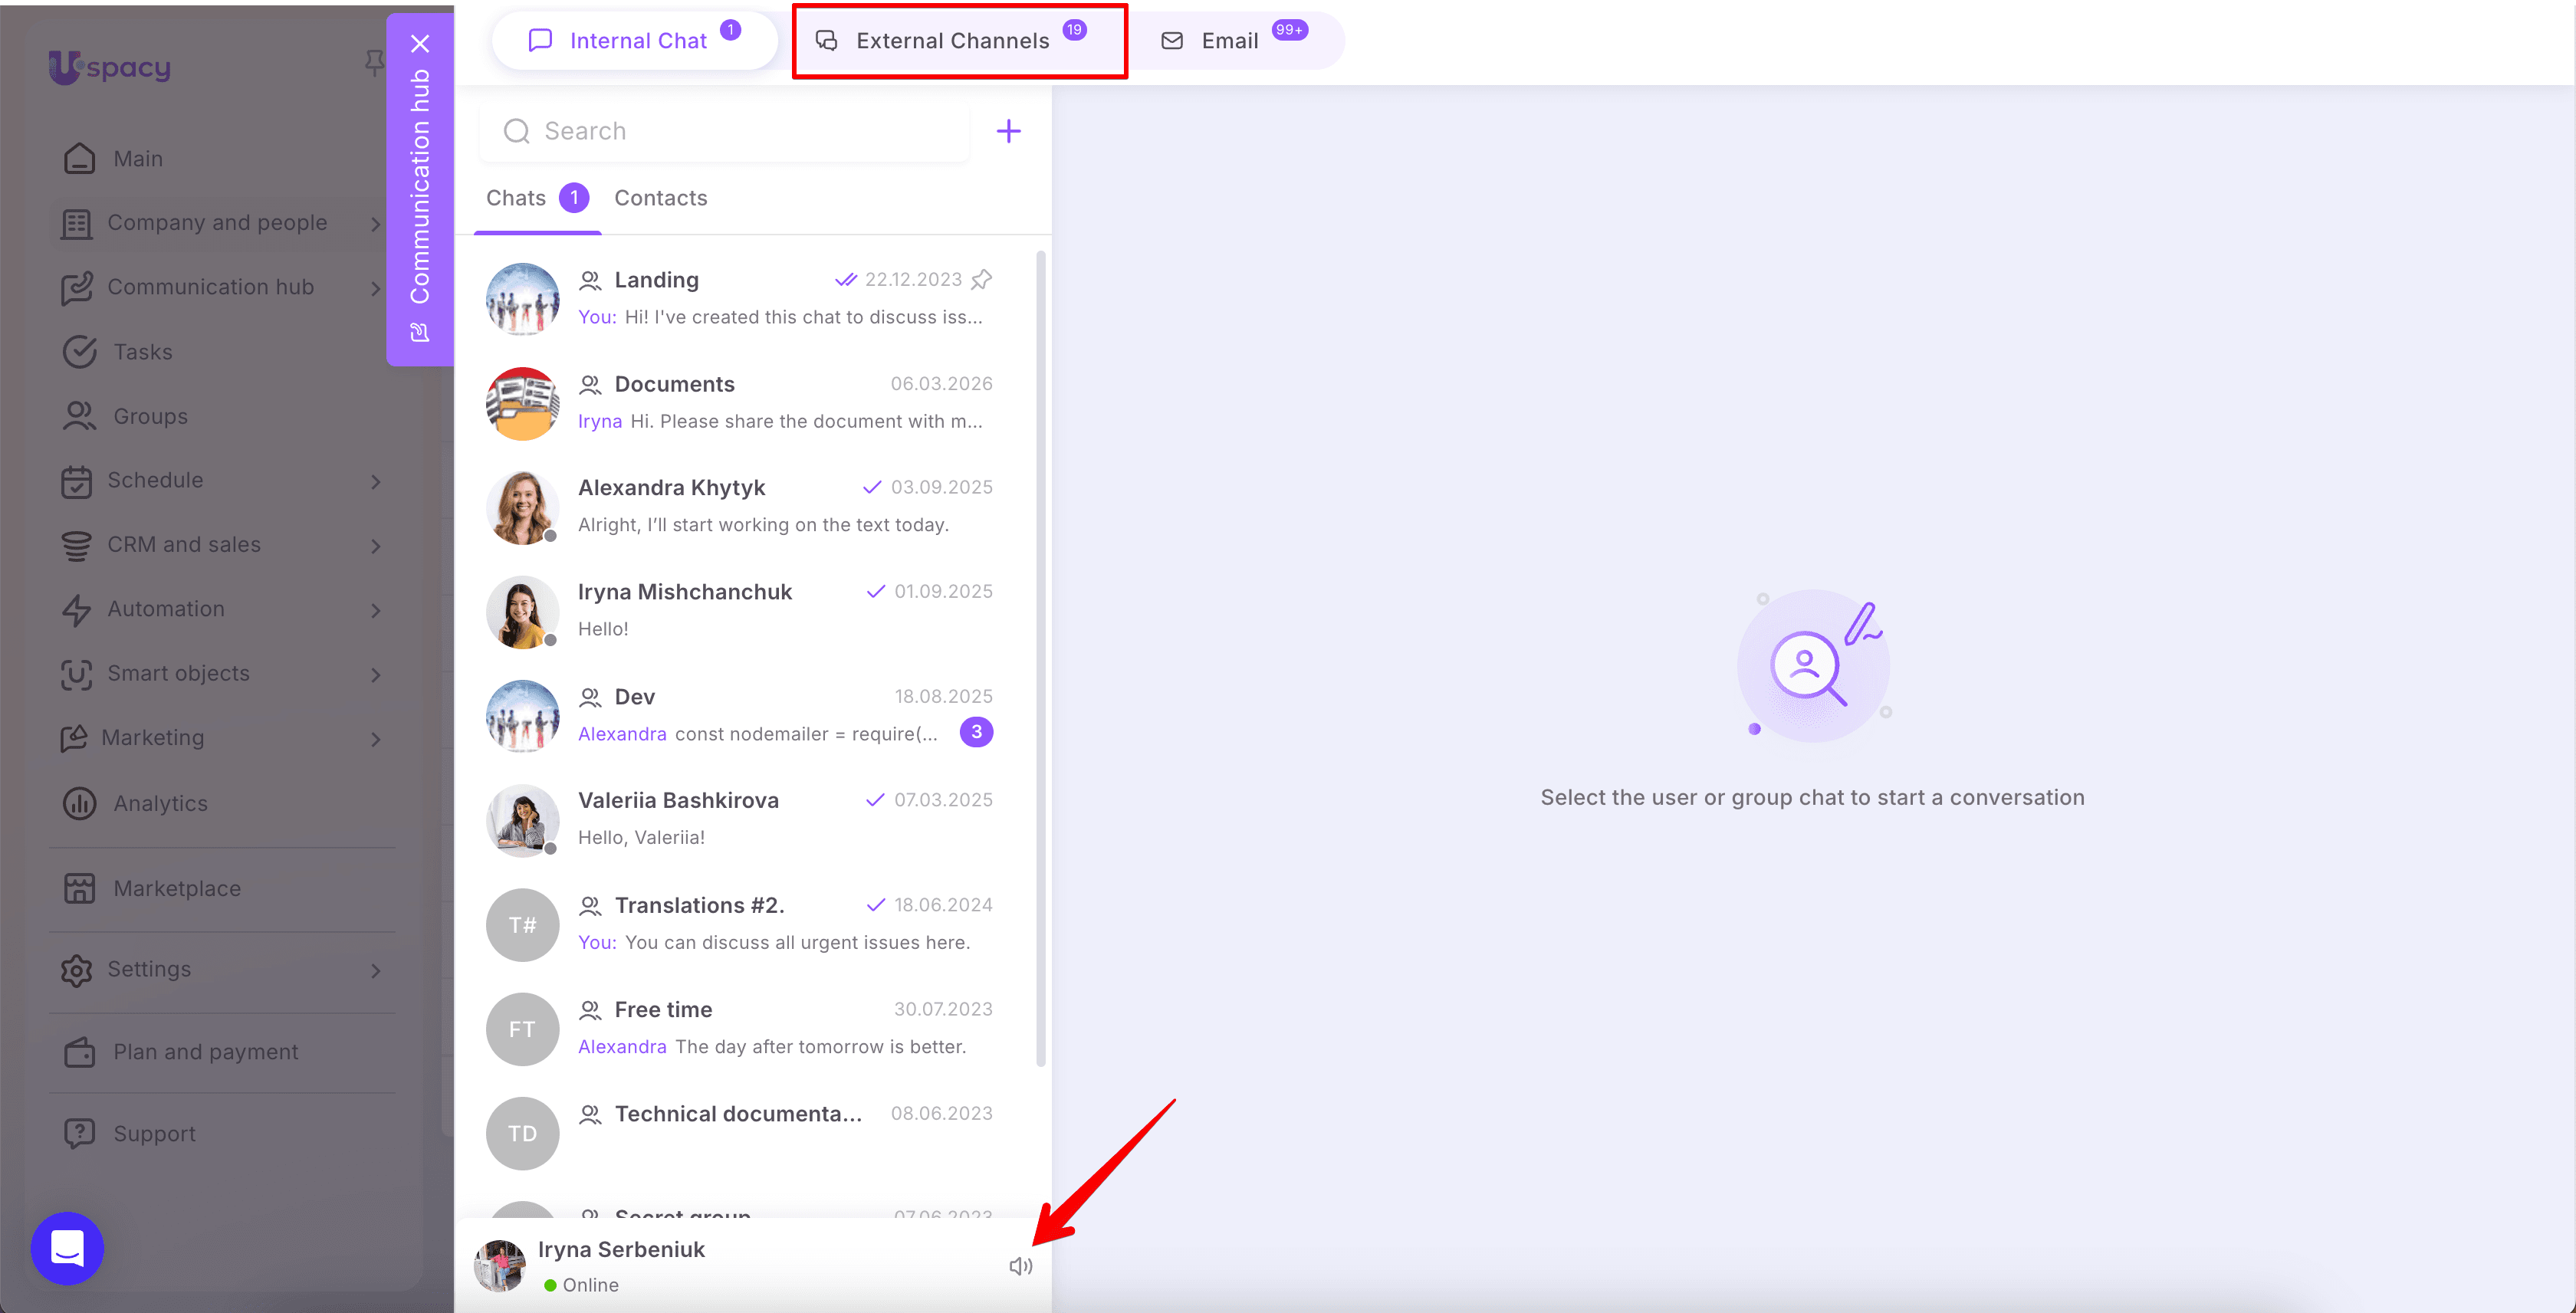Image resolution: width=2576 pixels, height=1313 pixels.
Task: Open the Plan and payment wallet icon
Action: (x=79, y=1052)
